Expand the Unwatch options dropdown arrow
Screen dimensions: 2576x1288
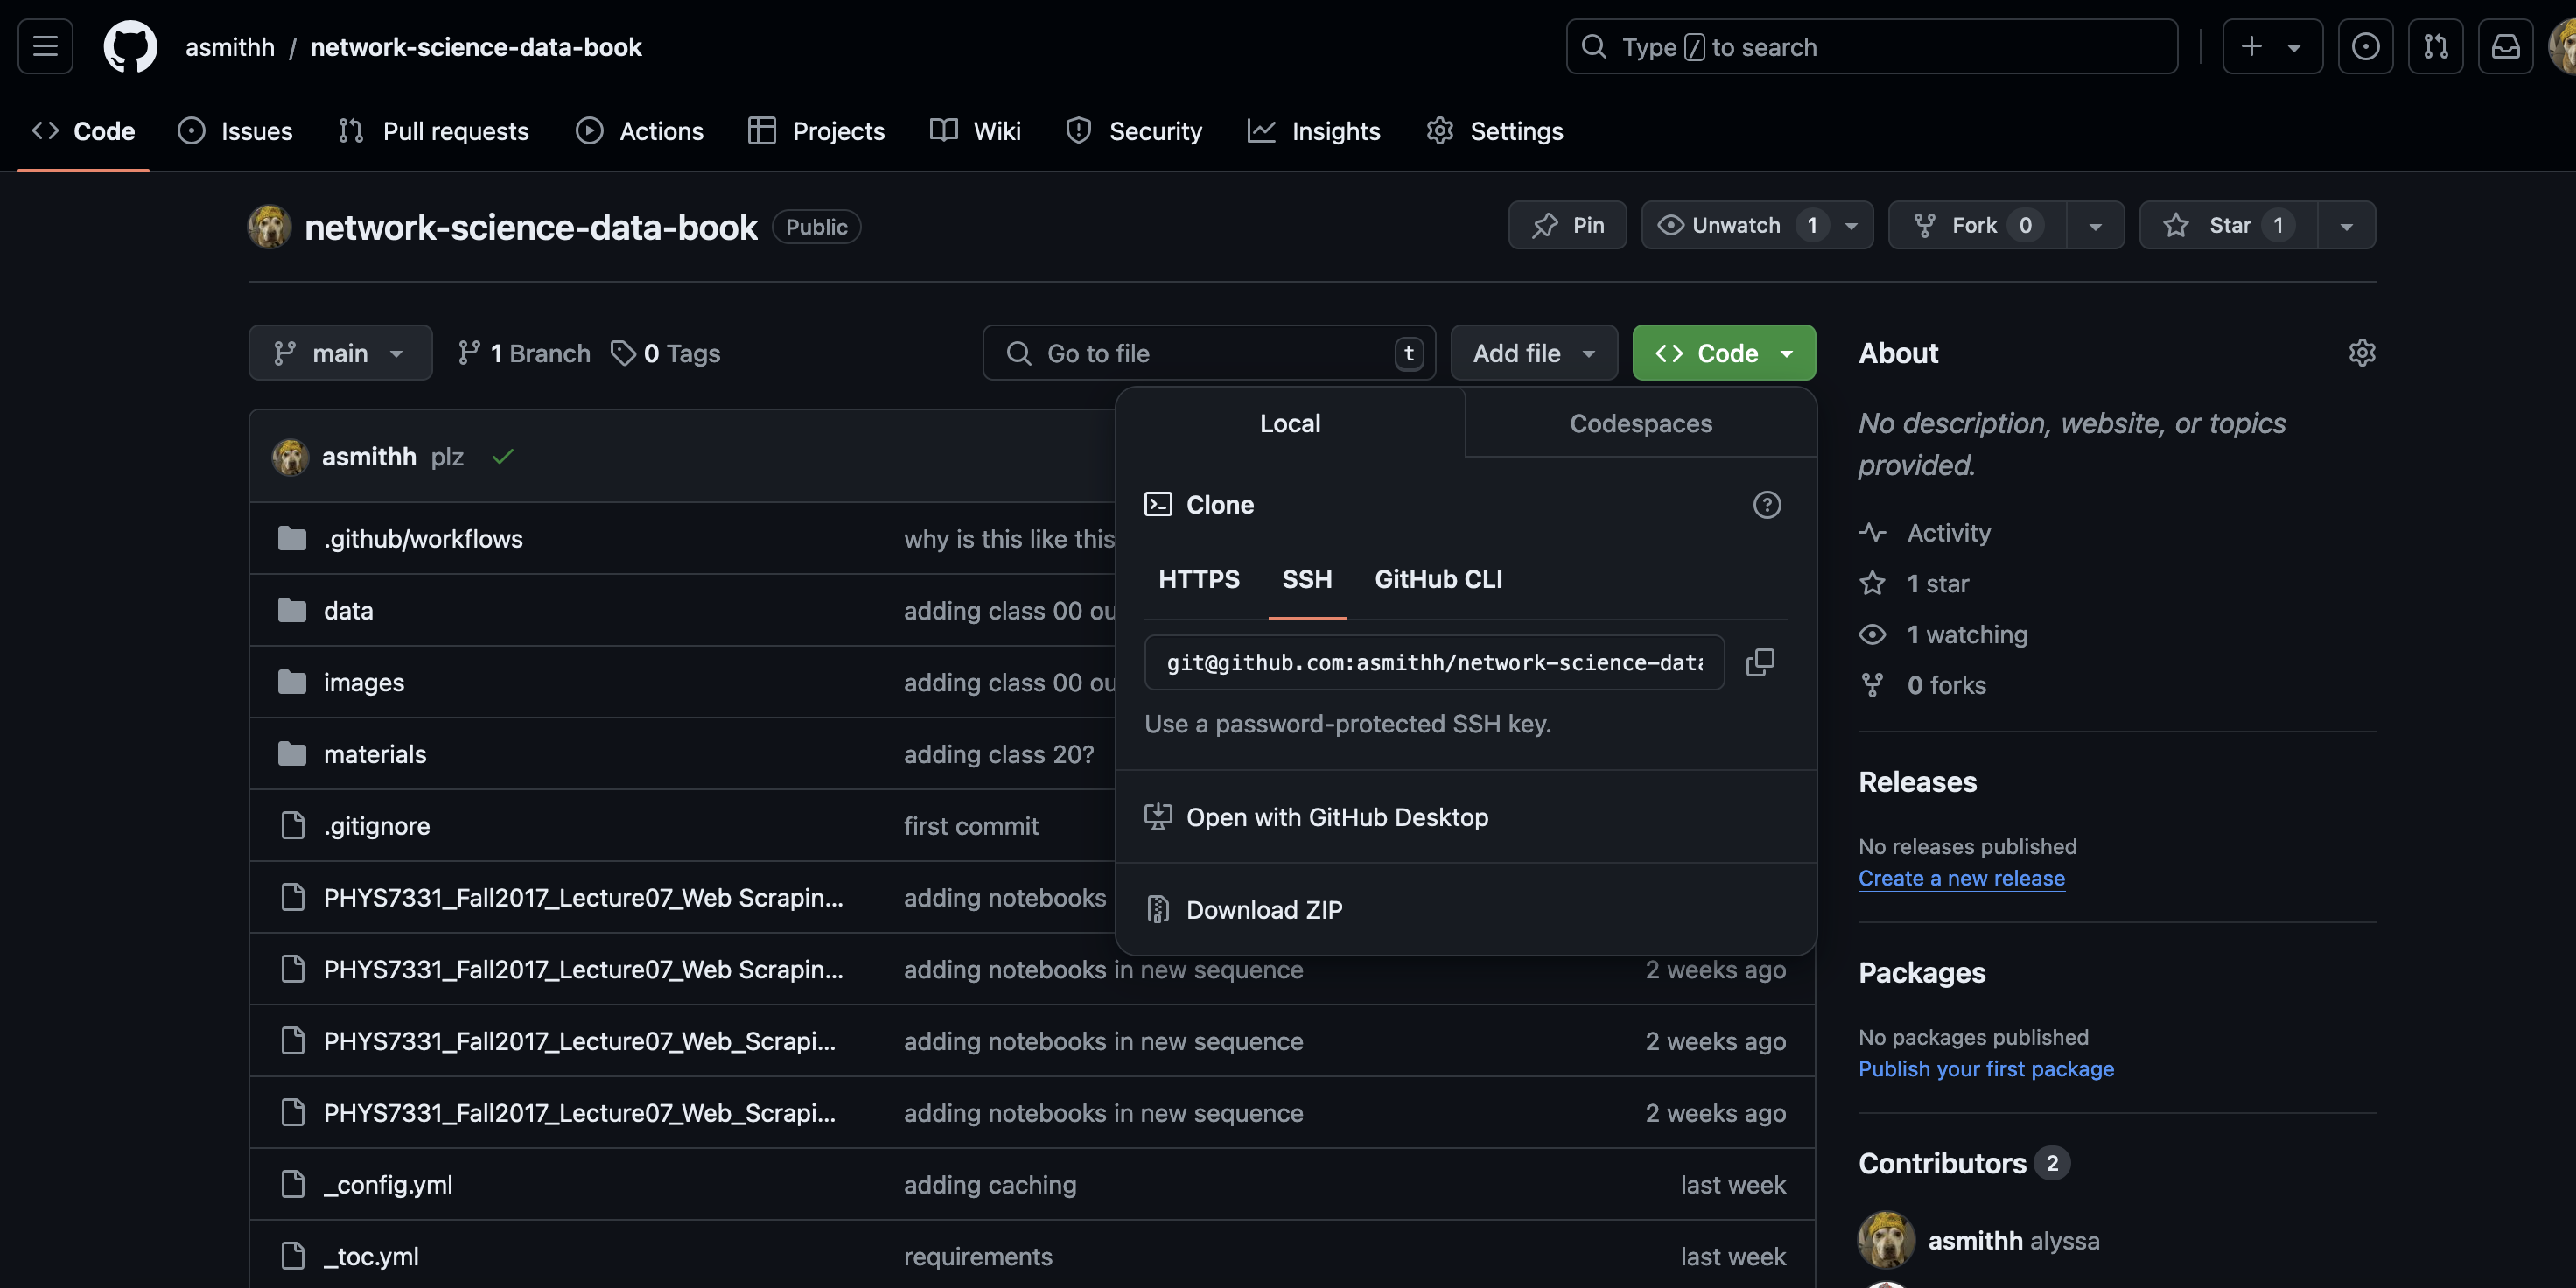click(1852, 225)
